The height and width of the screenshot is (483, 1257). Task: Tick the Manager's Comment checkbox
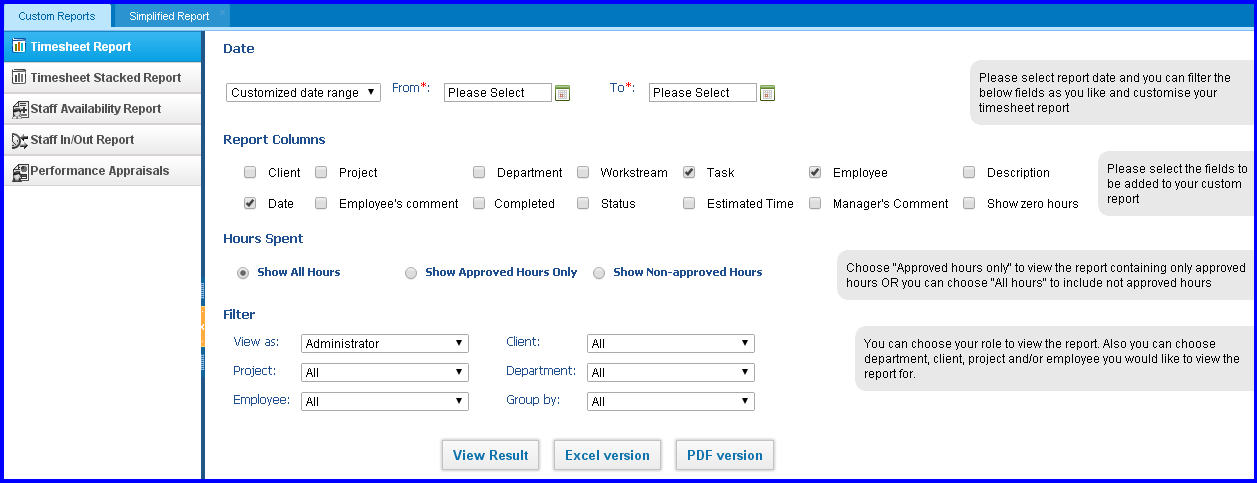pyautogui.click(x=815, y=203)
